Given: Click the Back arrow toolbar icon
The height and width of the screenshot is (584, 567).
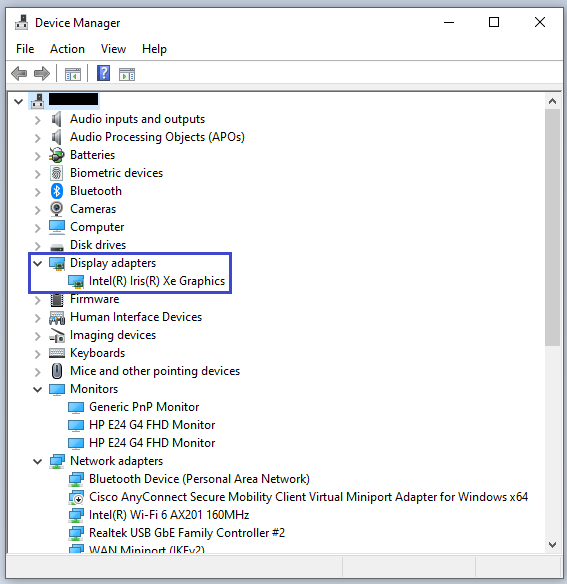Looking at the screenshot, I should pyautogui.click(x=19, y=73).
